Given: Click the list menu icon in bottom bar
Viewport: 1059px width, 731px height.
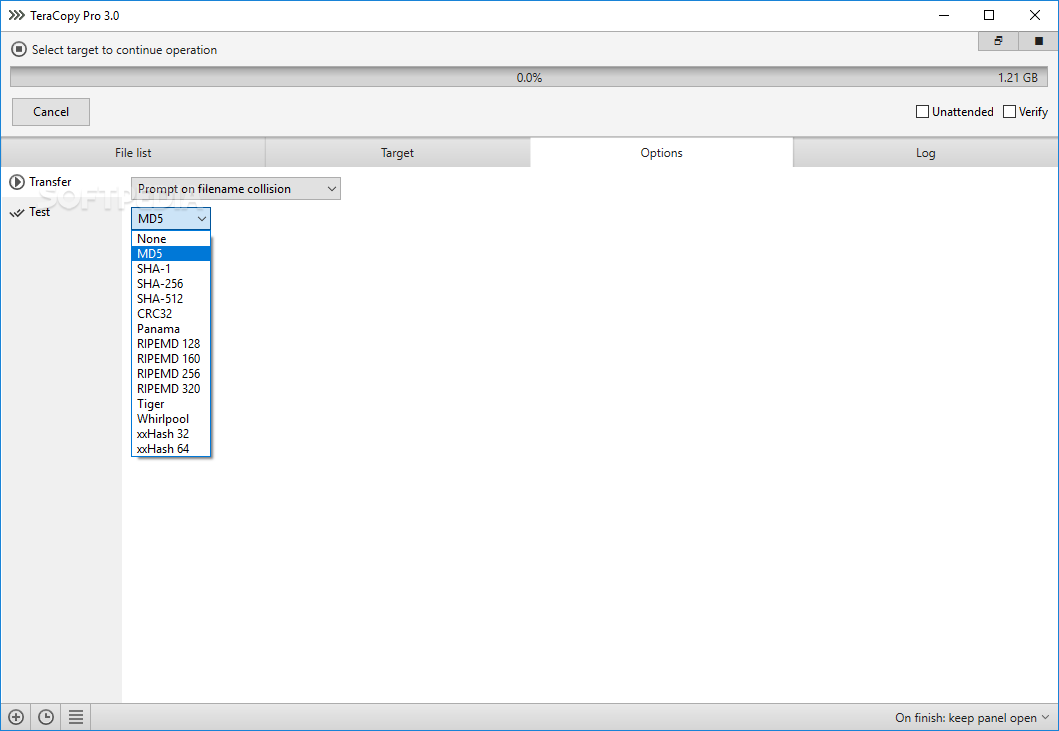Looking at the screenshot, I should click(x=76, y=717).
